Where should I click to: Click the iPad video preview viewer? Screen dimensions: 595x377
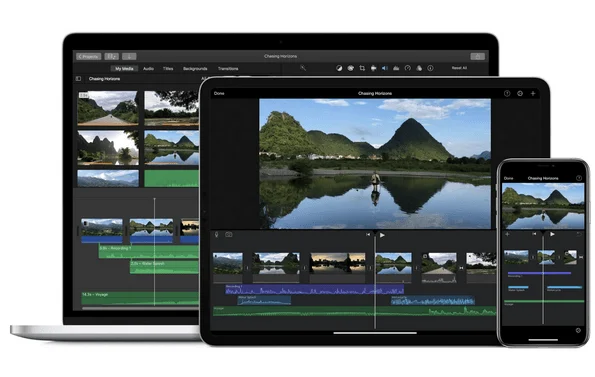[375, 163]
